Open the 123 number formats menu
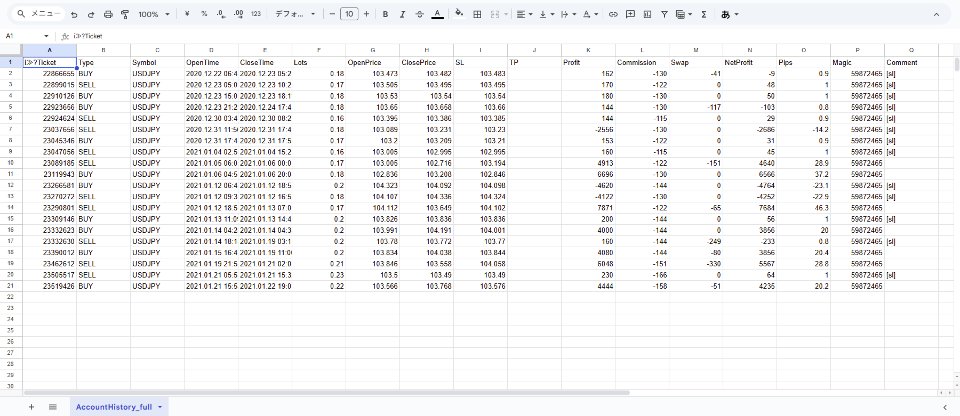960x416 pixels. (x=257, y=14)
